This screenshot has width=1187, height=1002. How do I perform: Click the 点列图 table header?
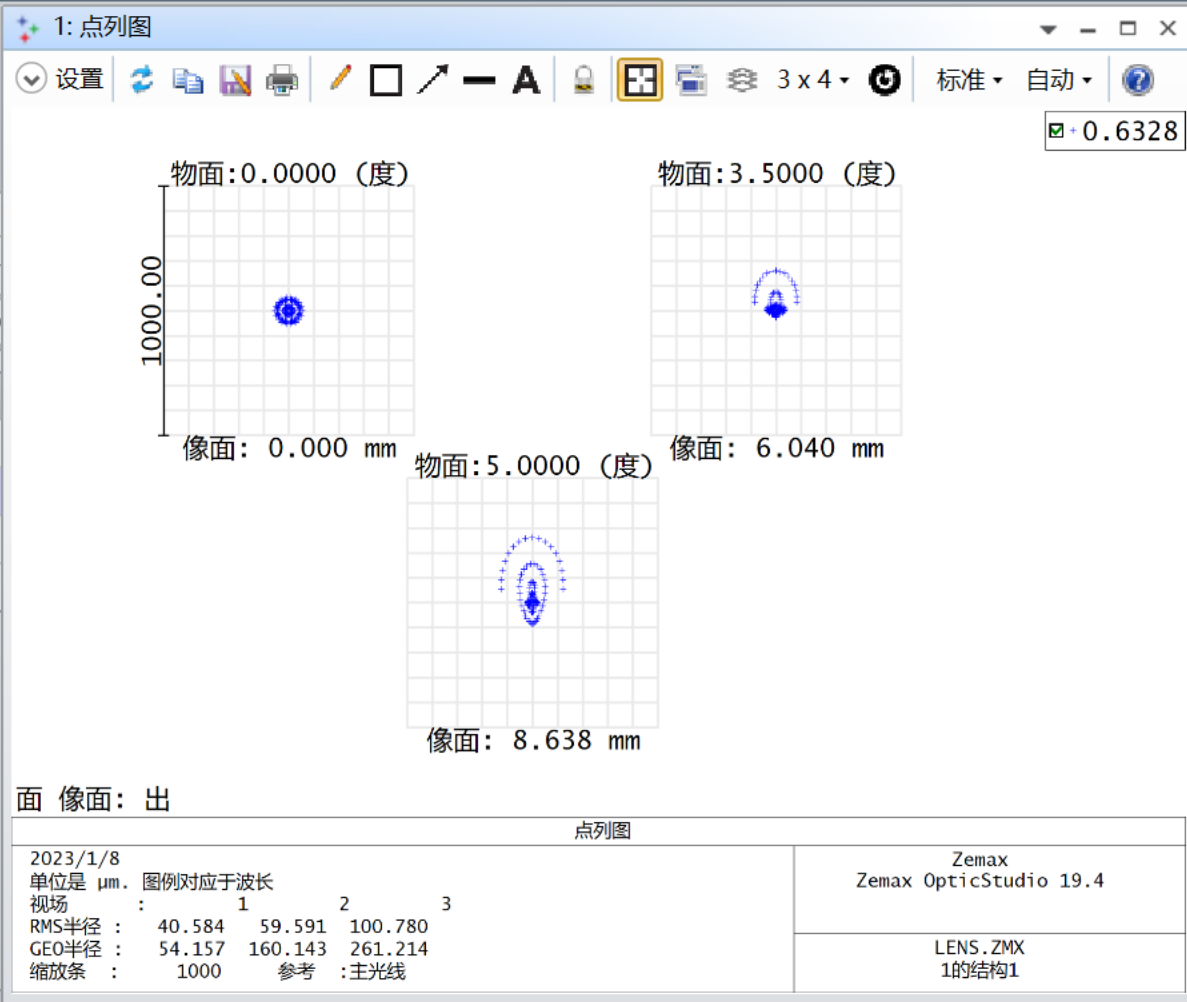pos(602,831)
